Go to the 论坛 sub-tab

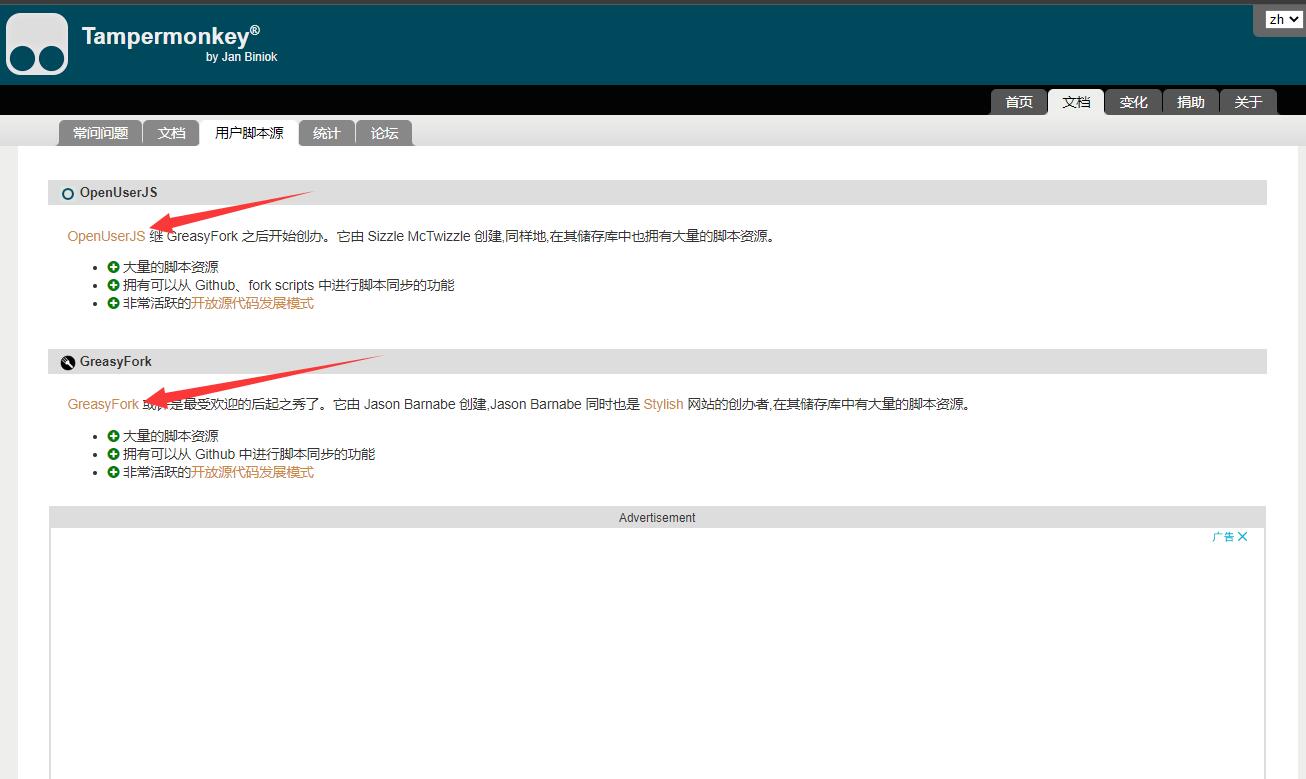(385, 133)
